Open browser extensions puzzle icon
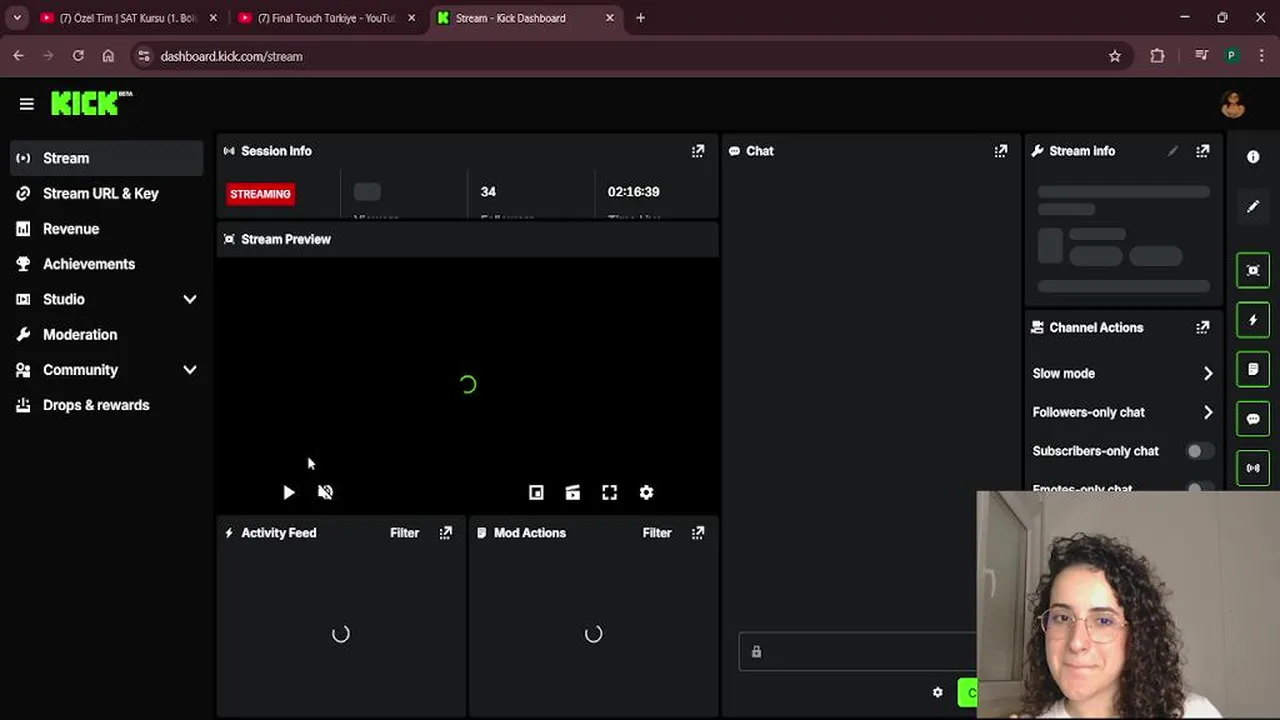This screenshot has width=1280, height=720. point(1157,56)
